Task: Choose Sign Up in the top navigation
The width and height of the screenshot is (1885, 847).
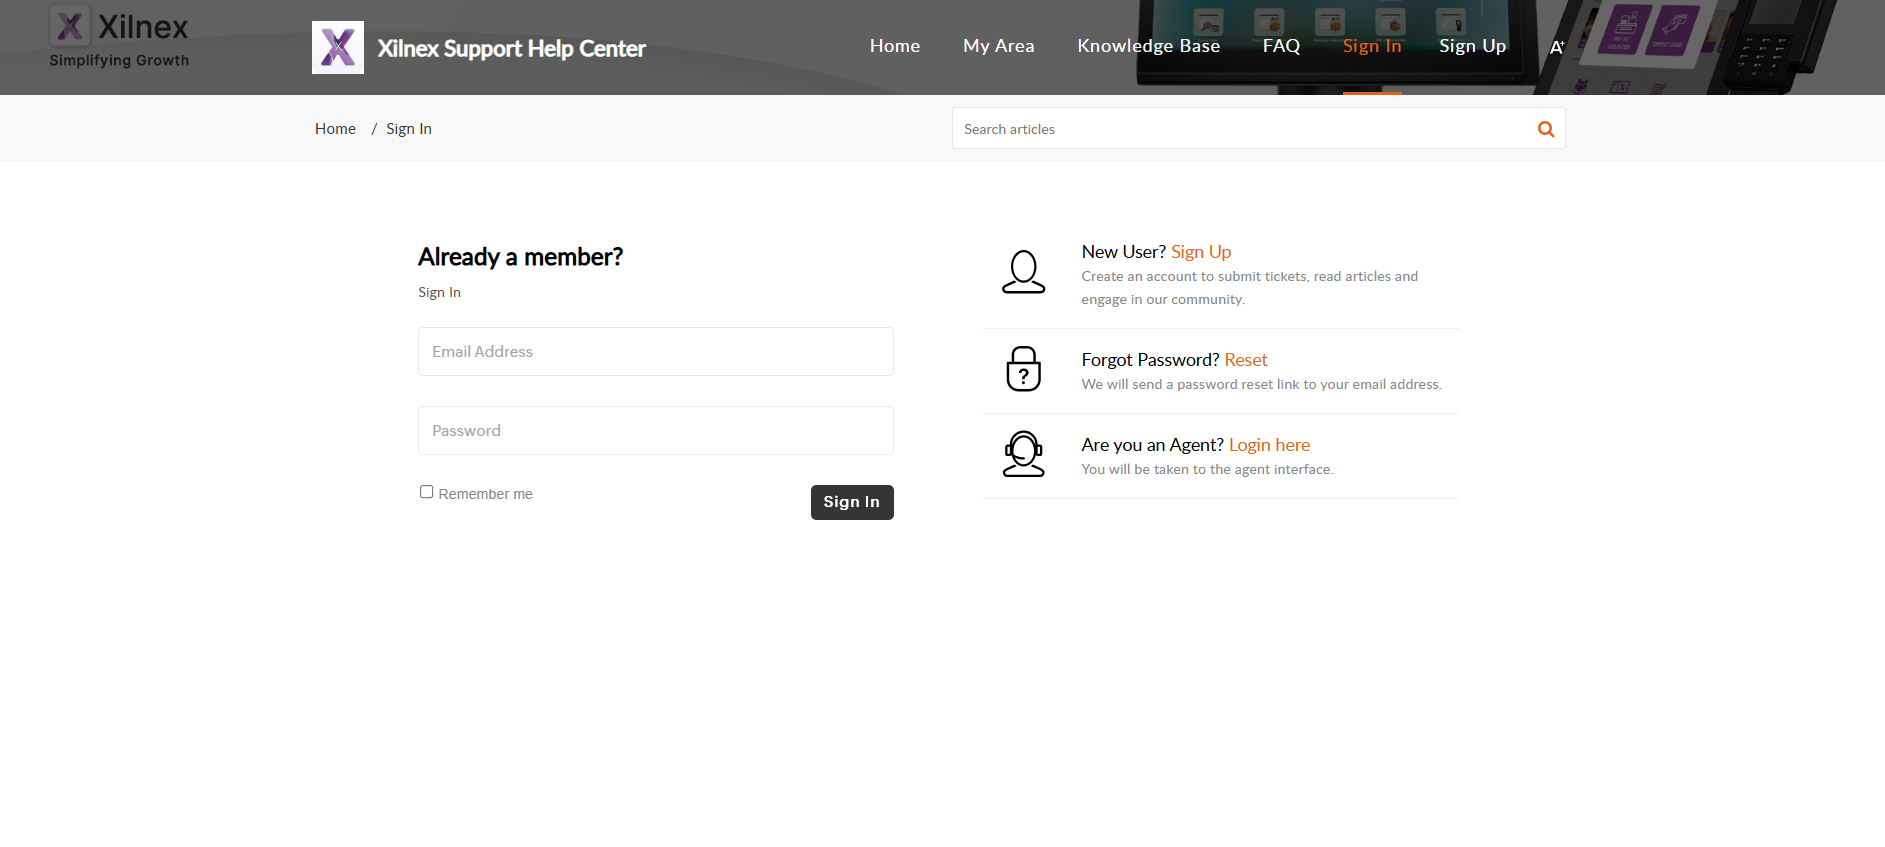Action: point(1472,46)
